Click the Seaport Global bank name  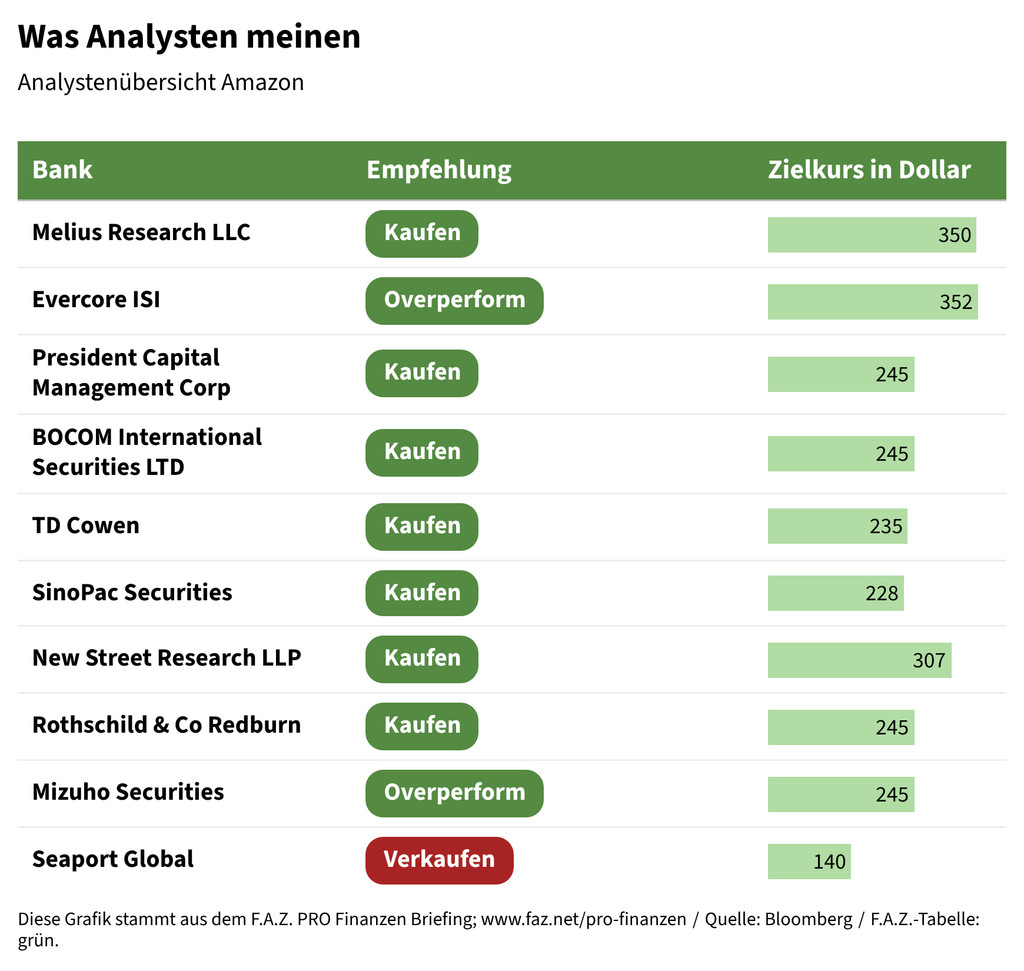(113, 860)
